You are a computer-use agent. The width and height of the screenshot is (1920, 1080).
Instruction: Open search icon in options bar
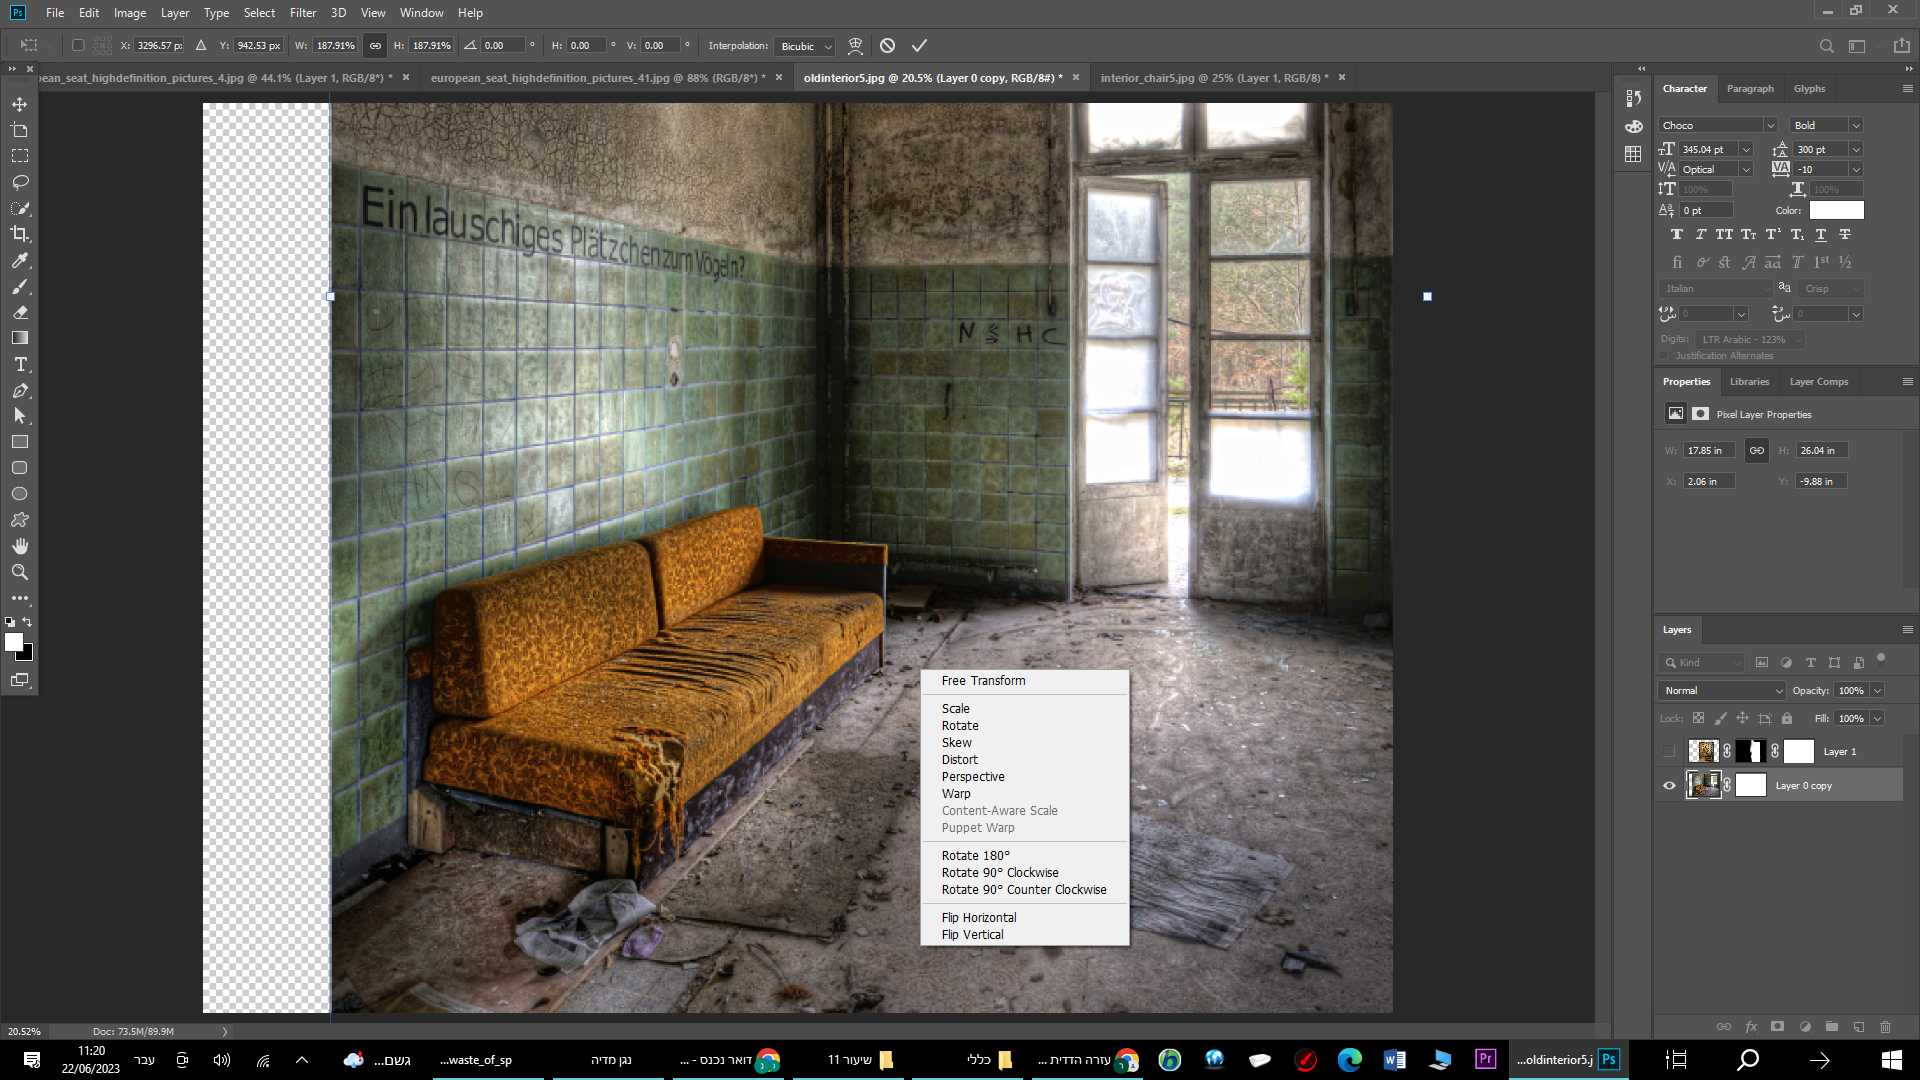coord(1826,46)
